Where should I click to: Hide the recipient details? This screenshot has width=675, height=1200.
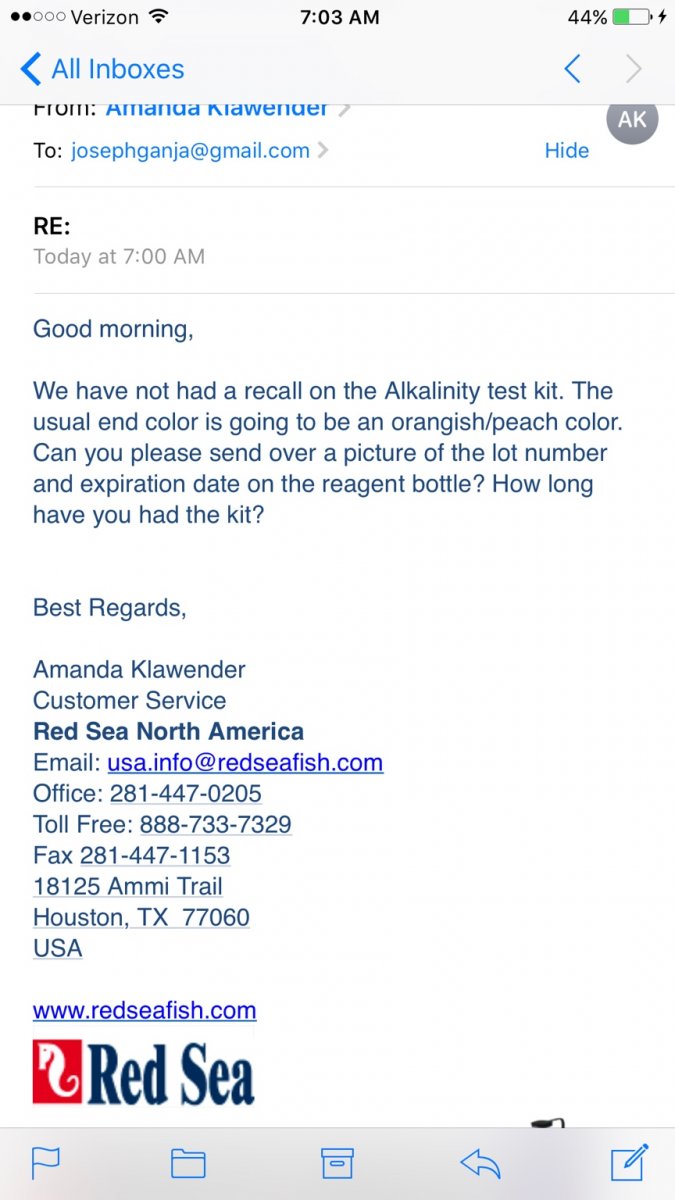coord(567,151)
